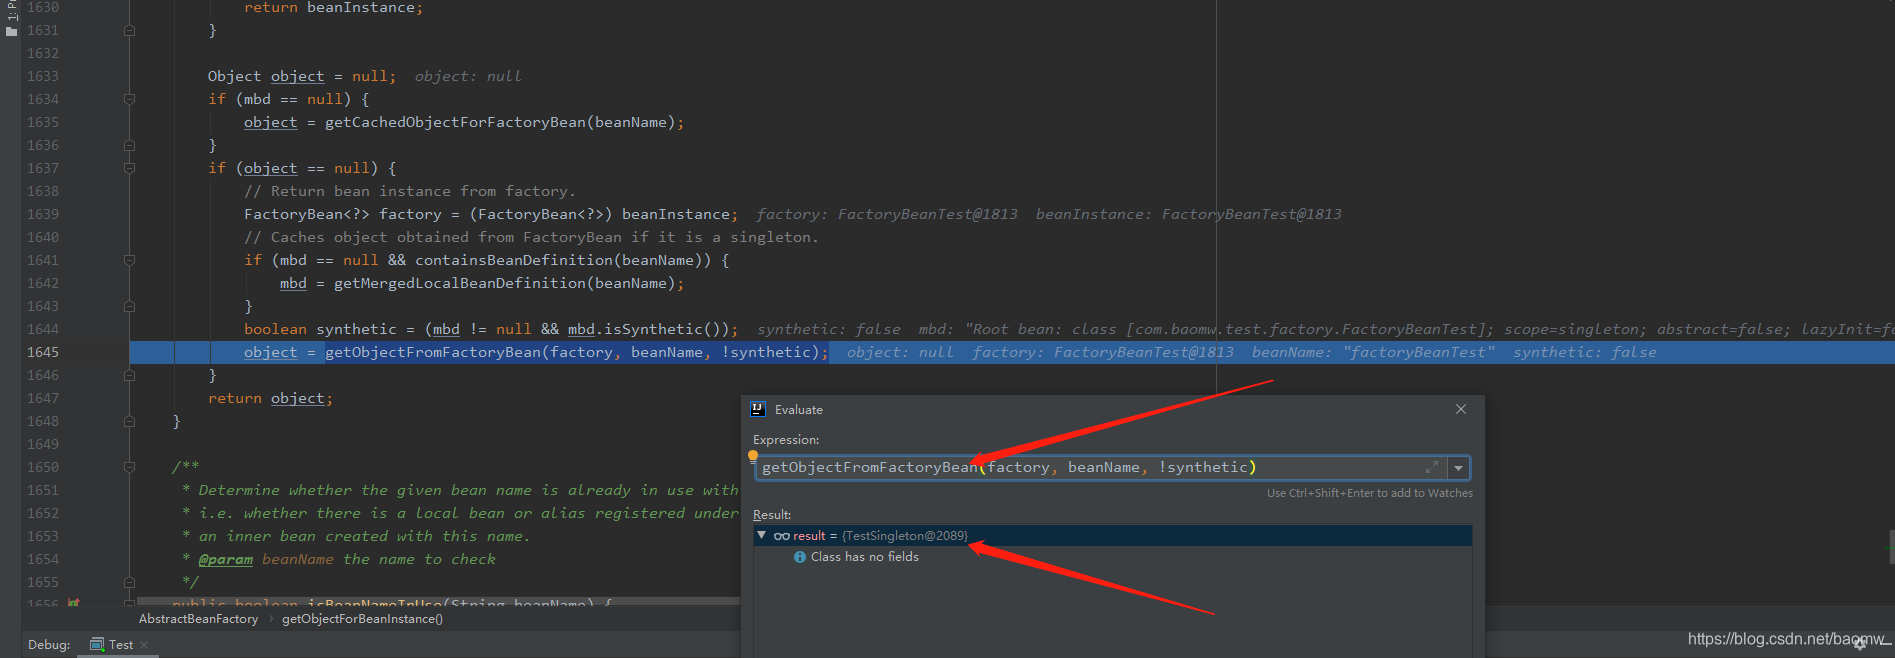
Task: Collapse the result tree node
Action: coord(762,535)
